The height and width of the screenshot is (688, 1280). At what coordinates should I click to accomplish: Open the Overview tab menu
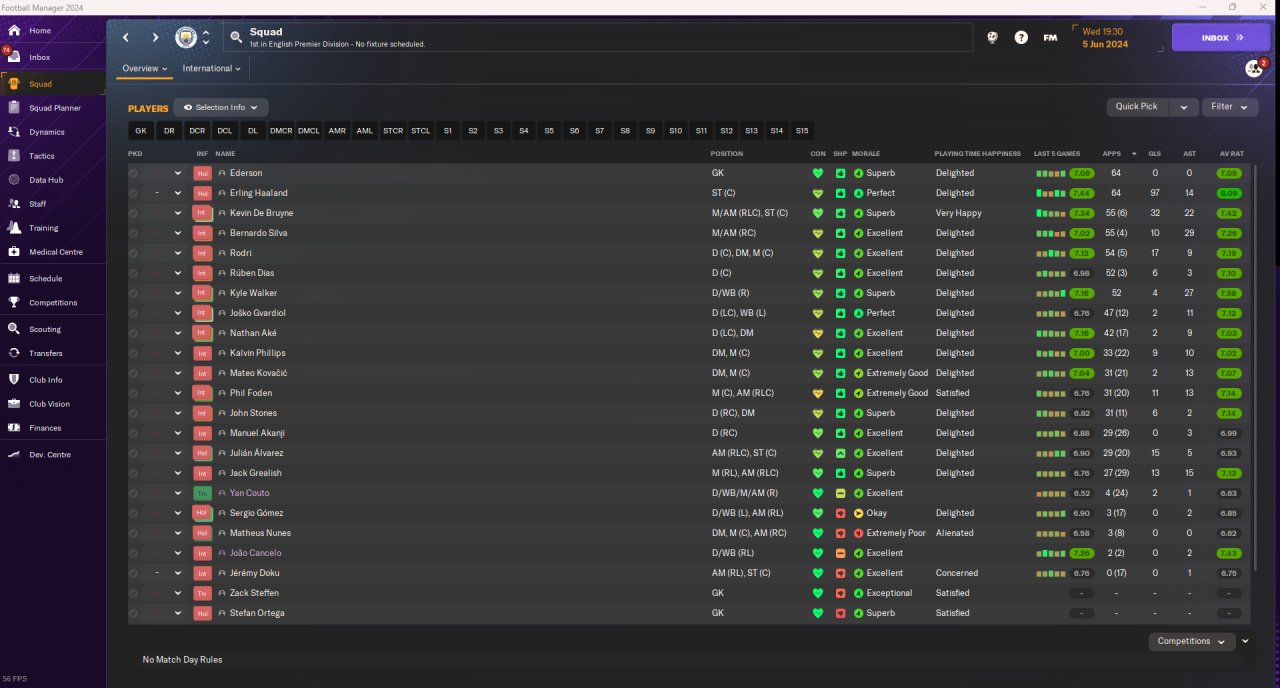[145, 69]
